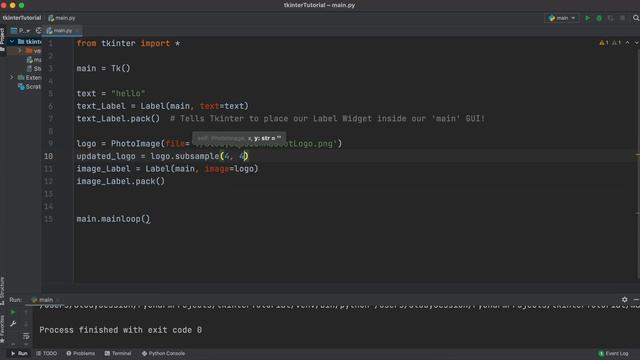Click the 'main = Tk()' line
The height and width of the screenshot is (360, 640).
[x=103, y=68]
